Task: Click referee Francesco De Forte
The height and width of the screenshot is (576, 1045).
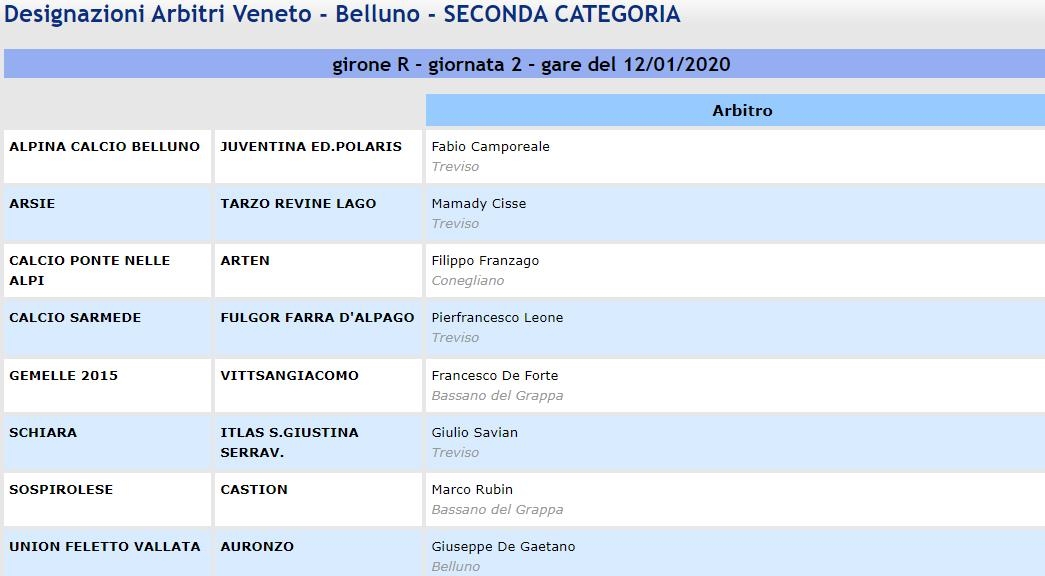Action: click(x=495, y=375)
